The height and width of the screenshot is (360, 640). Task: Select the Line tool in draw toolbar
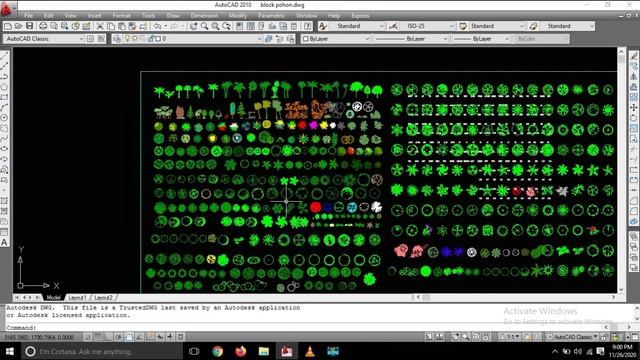(4, 56)
